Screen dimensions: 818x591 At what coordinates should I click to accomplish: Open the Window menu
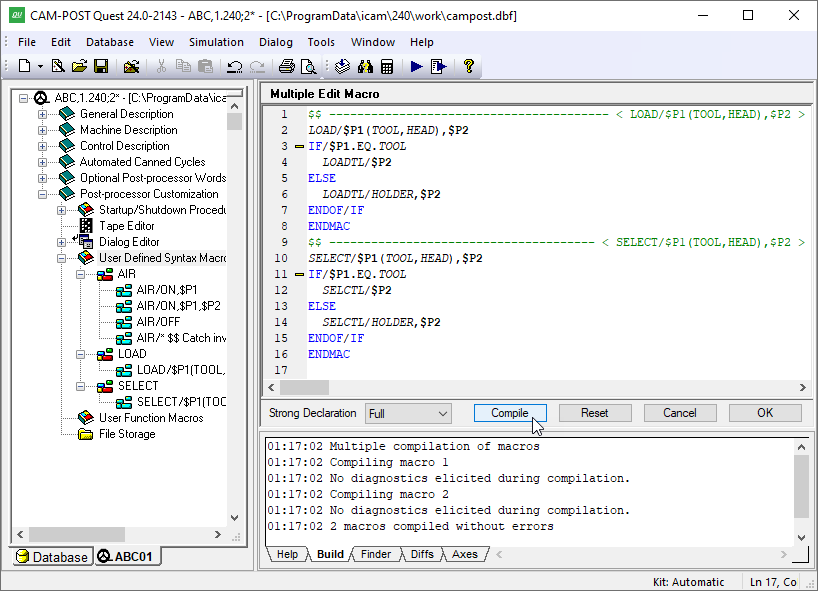point(372,42)
